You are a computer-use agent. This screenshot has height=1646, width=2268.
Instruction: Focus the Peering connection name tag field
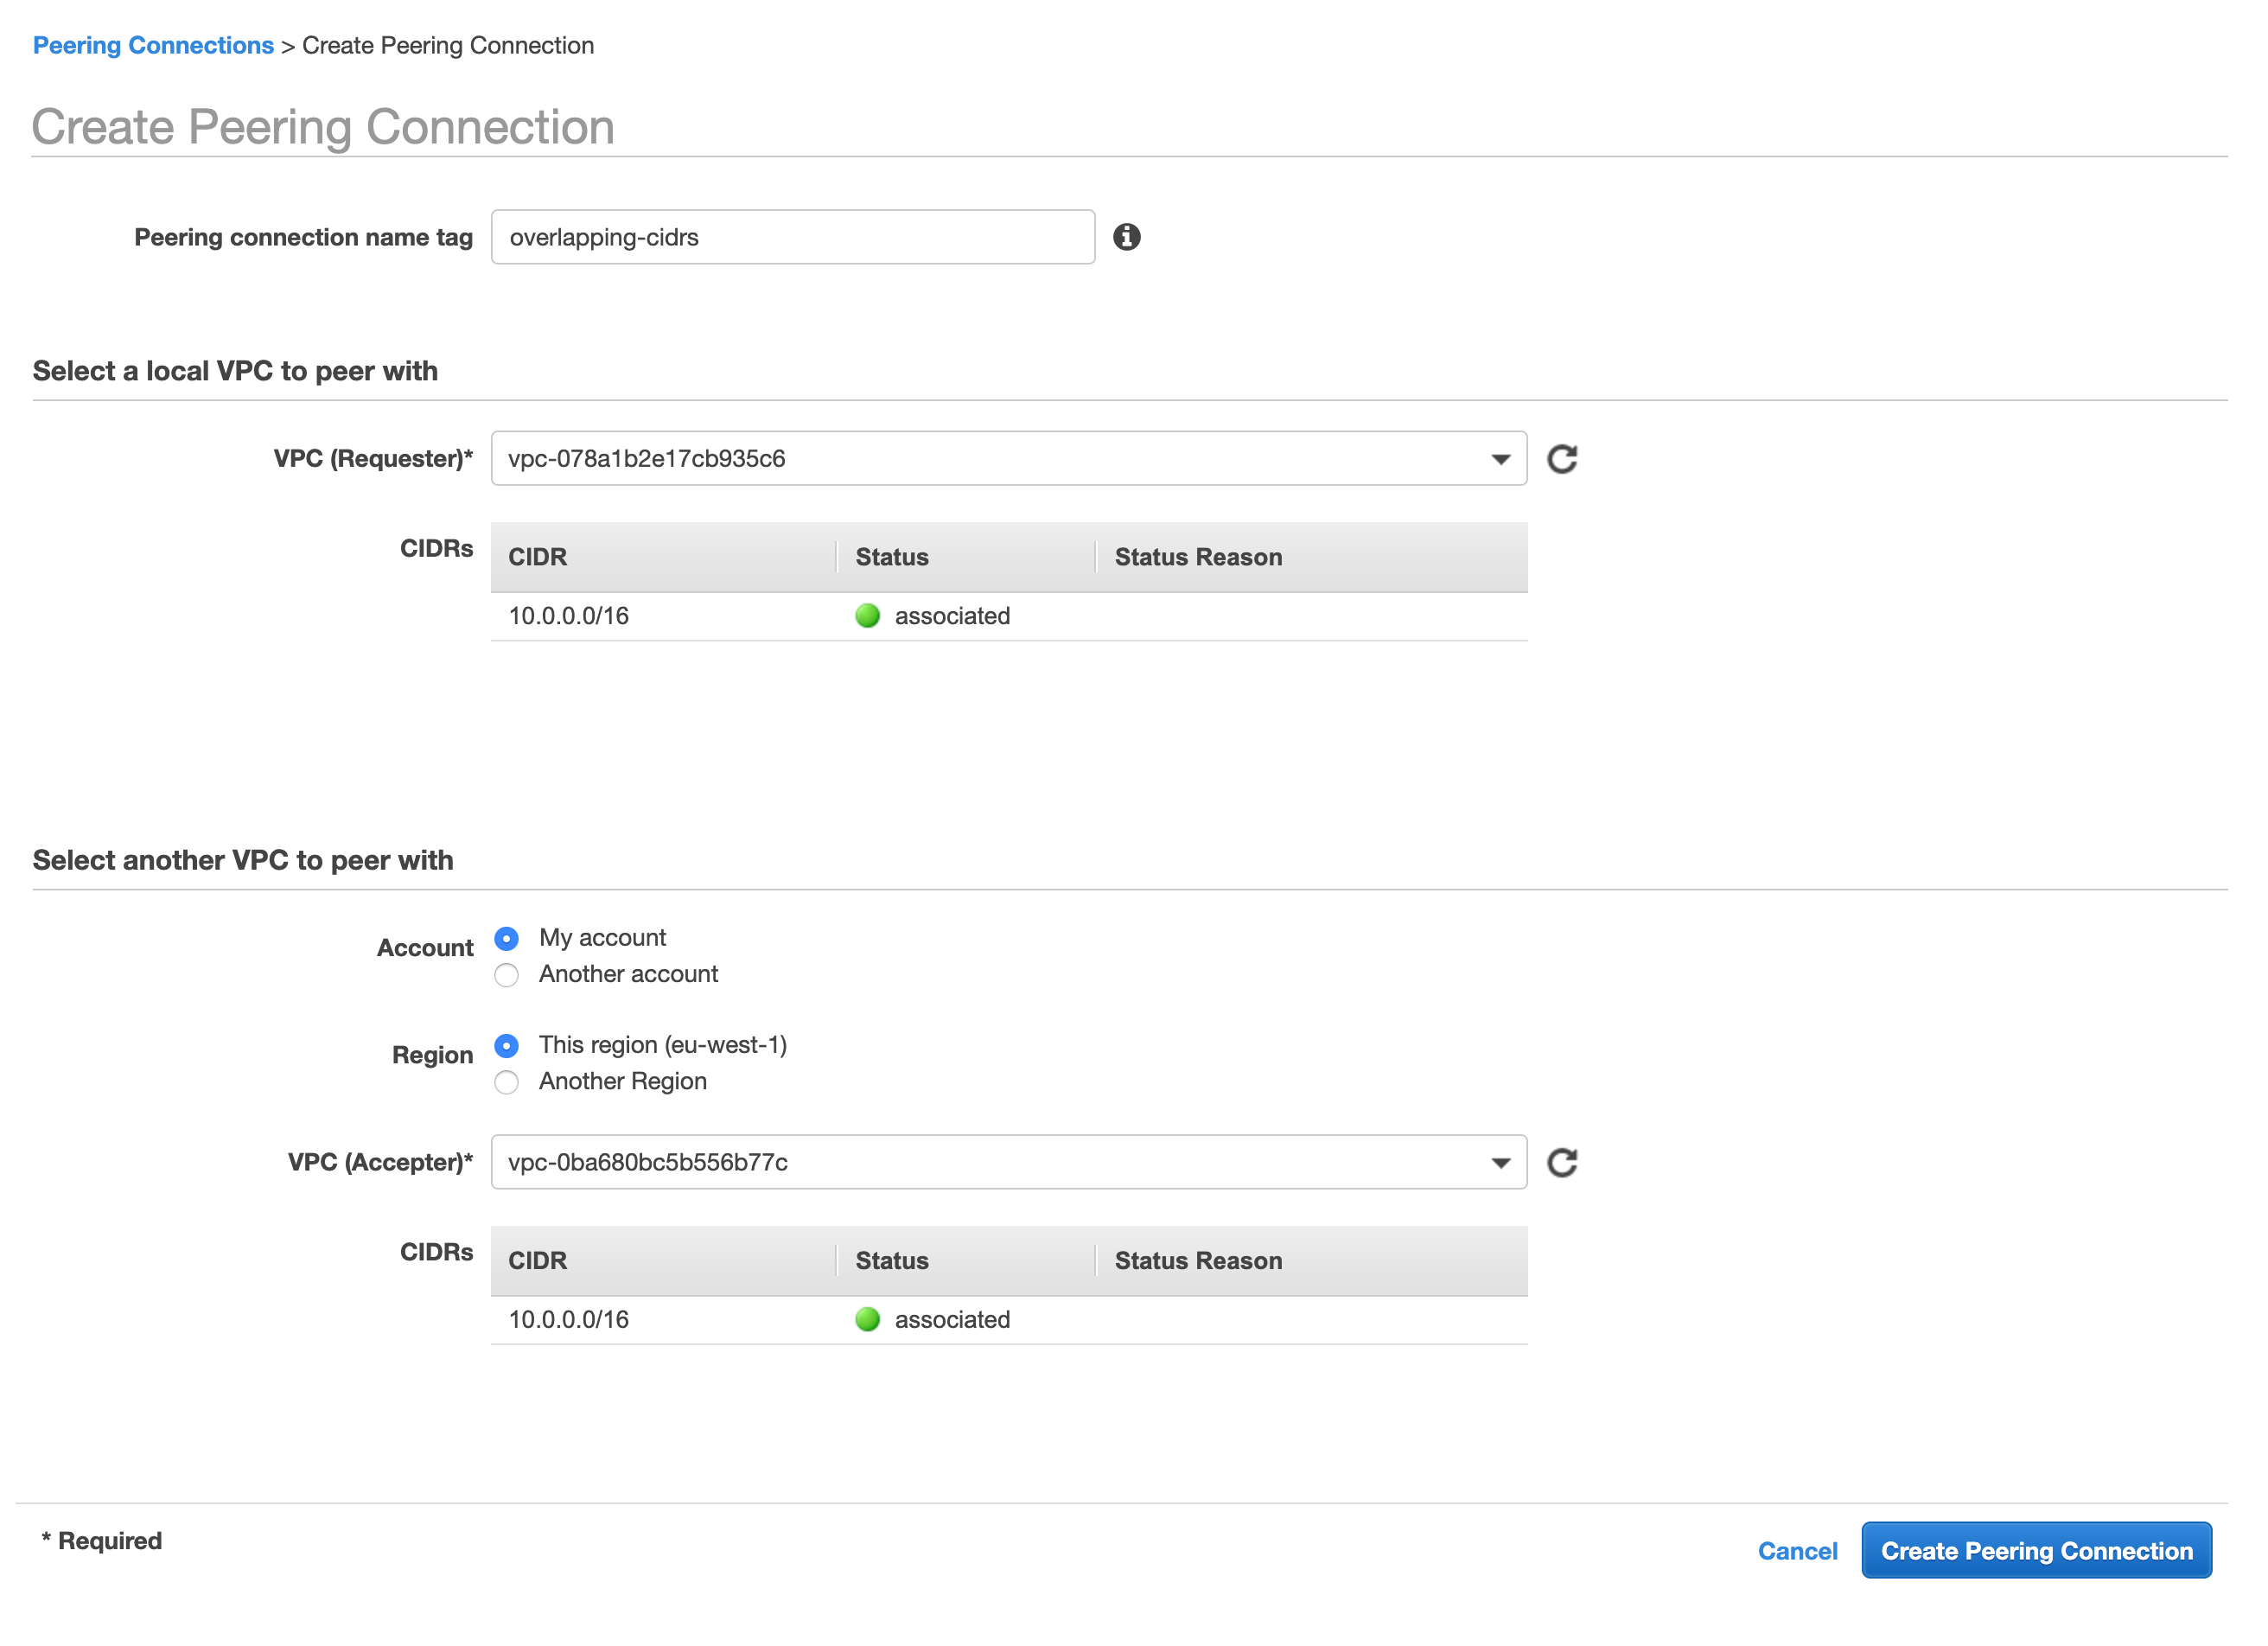[793, 237]
